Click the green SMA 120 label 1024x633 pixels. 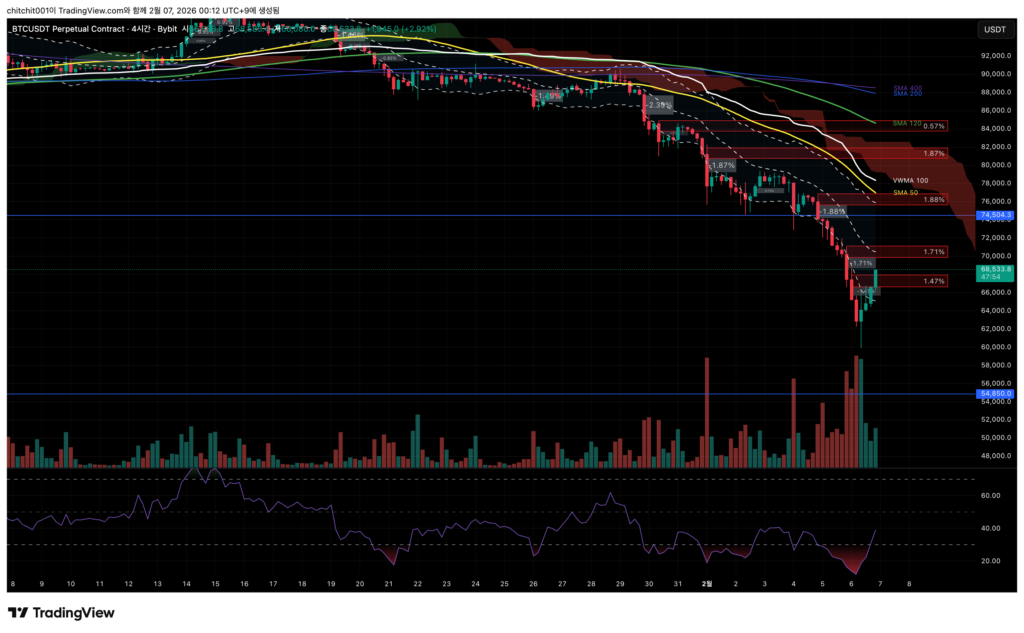(906, 123)
